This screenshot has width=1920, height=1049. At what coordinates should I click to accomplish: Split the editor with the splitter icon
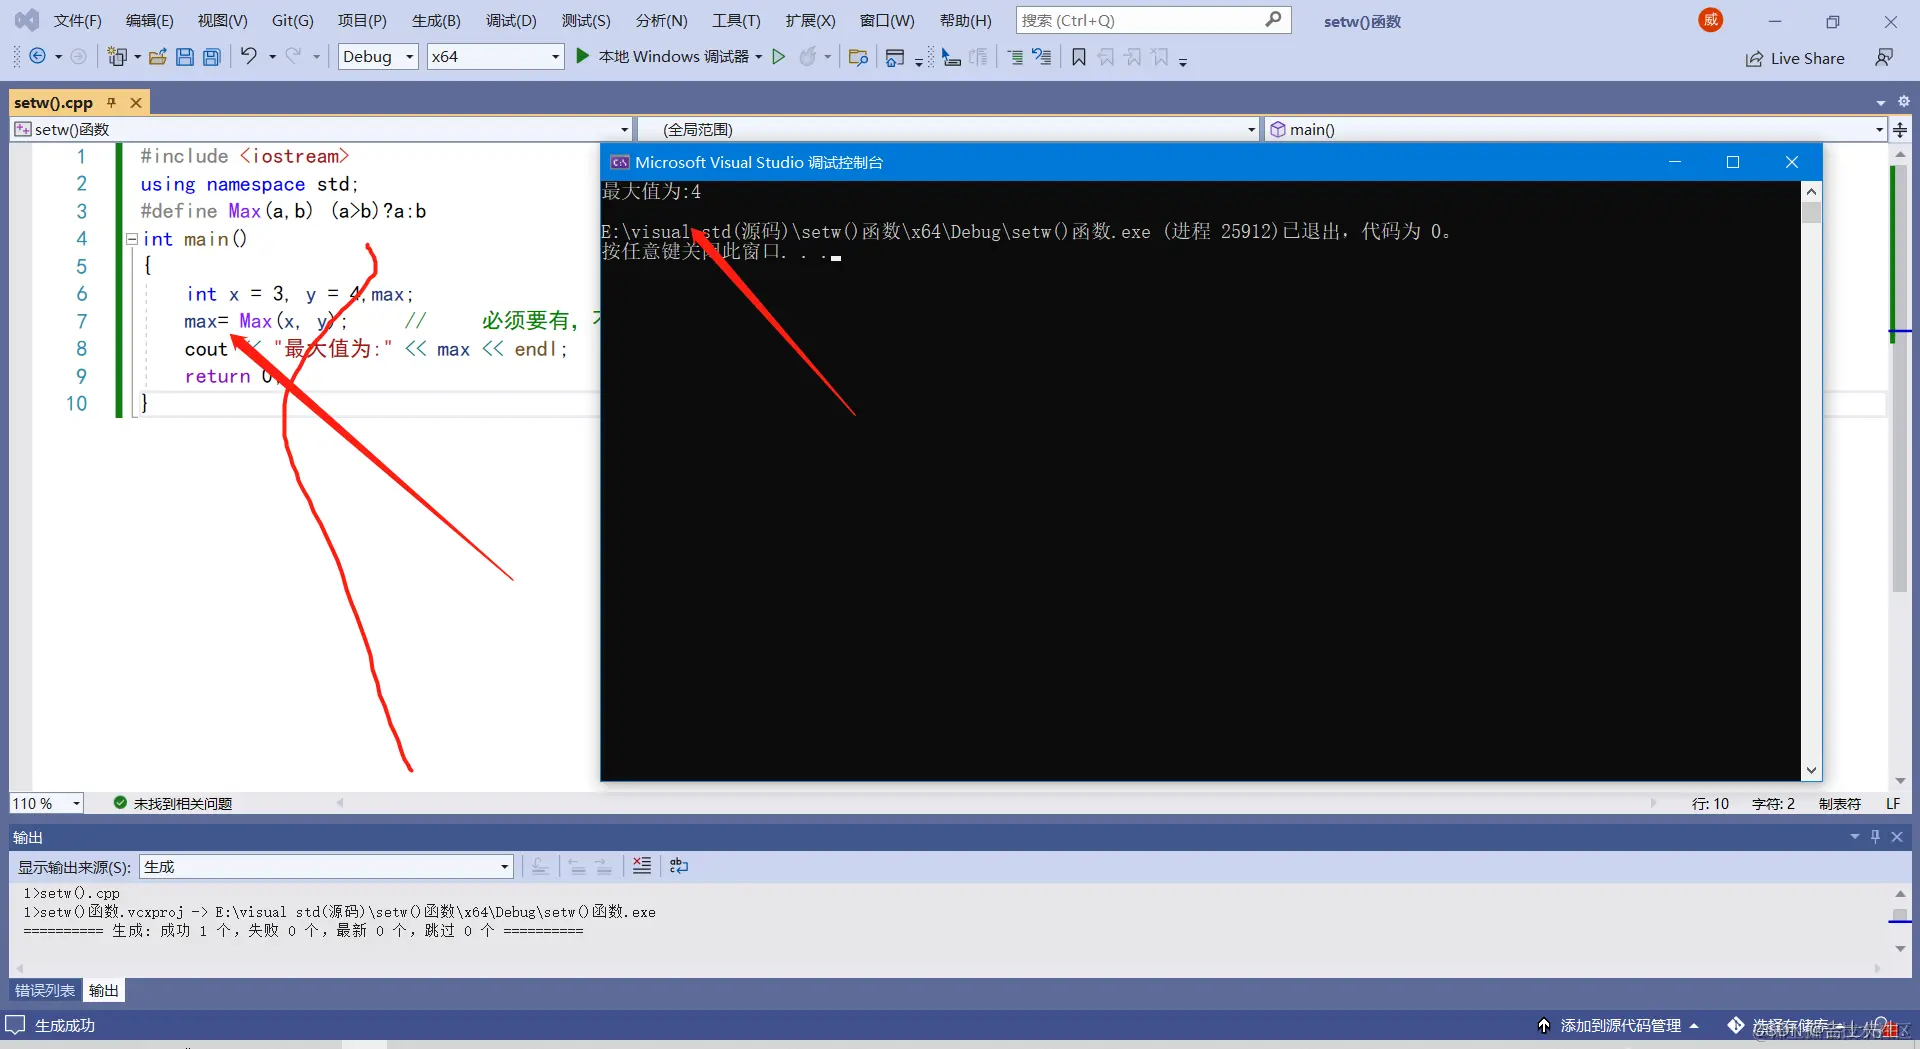pos(1900,129)
